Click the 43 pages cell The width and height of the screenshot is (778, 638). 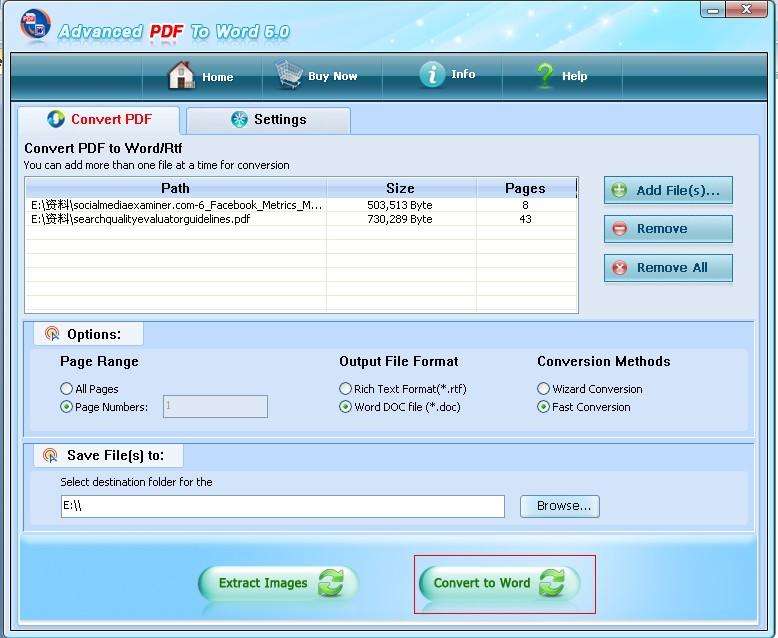coord(525,219)
